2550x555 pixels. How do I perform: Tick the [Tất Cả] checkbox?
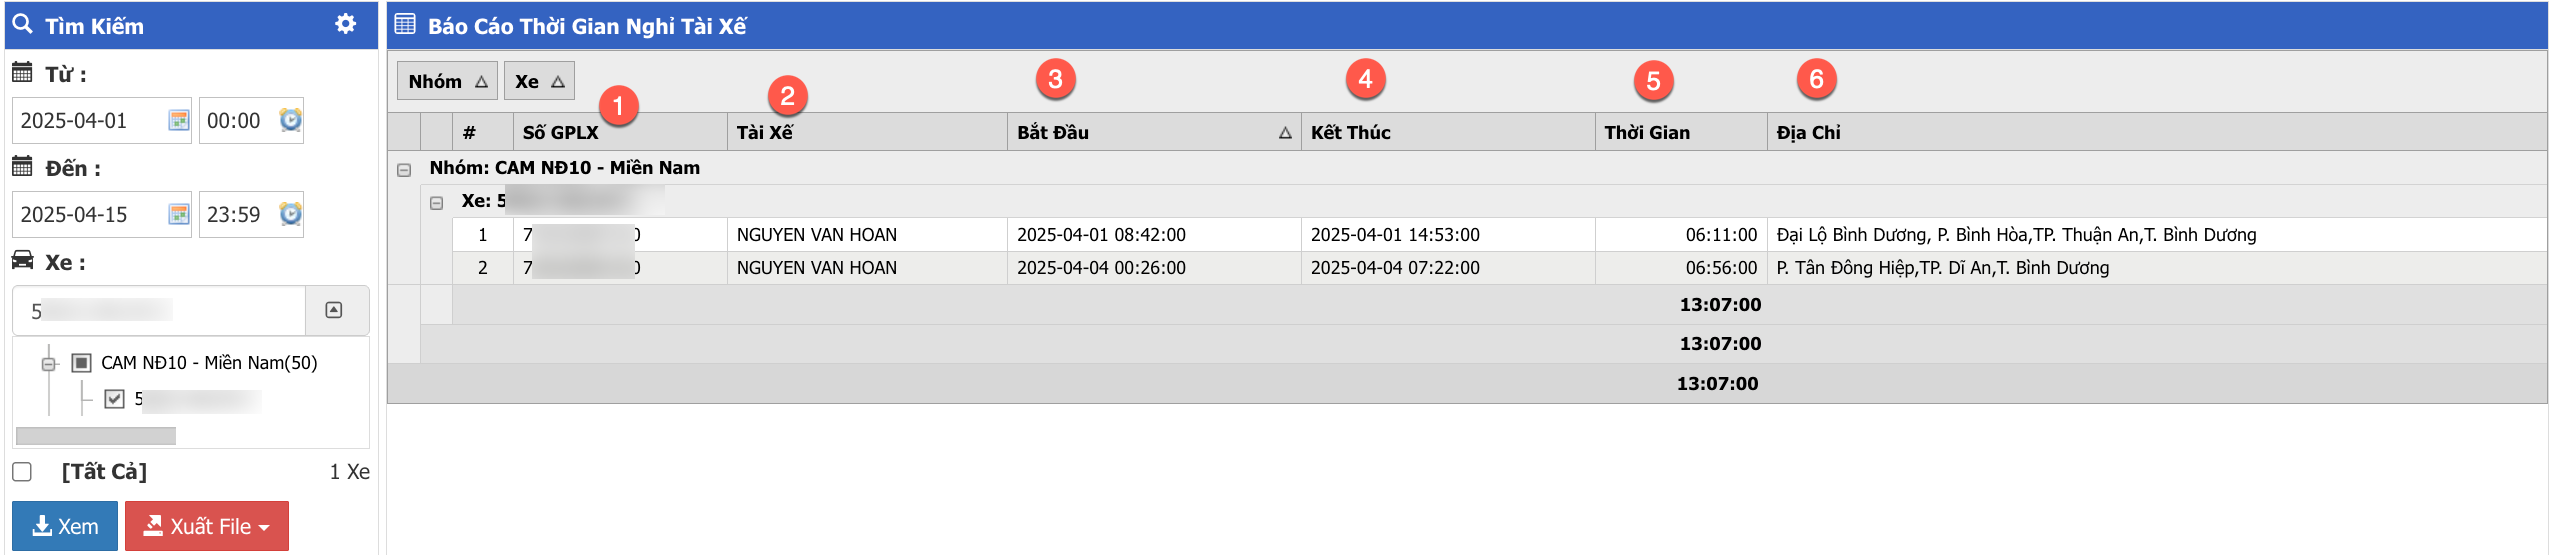pyautogui.click(x=22, y=471)
